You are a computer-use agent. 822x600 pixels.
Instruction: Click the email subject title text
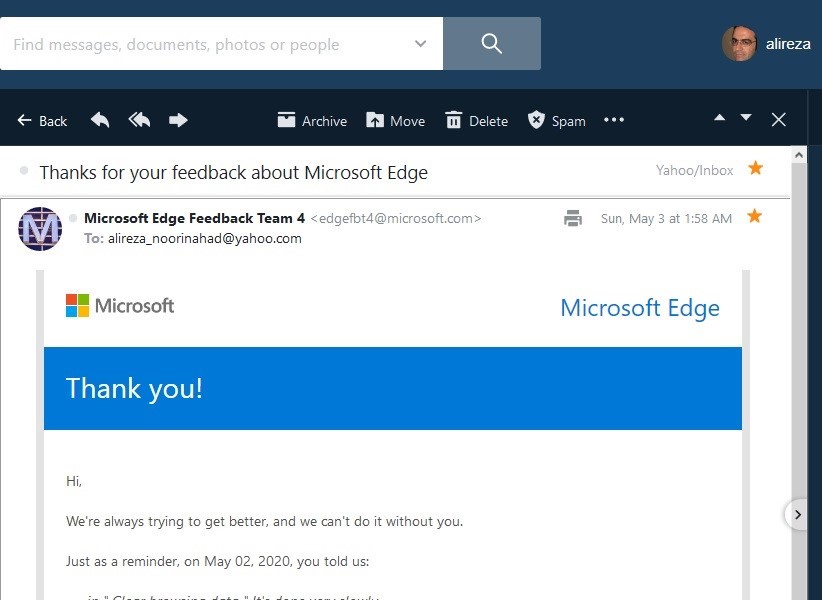[234, 172]
